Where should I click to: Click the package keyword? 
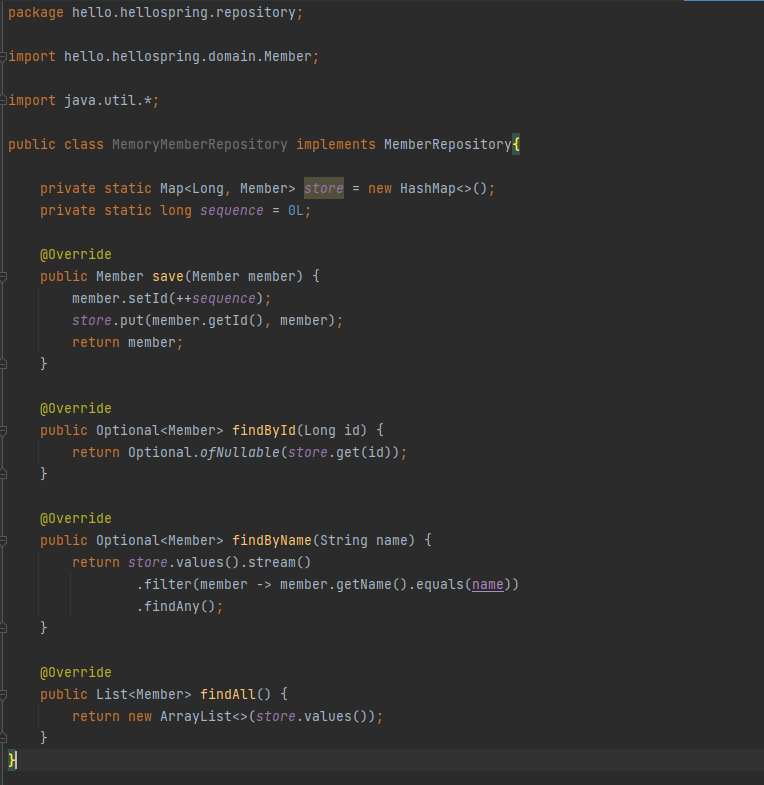(36, 13)
